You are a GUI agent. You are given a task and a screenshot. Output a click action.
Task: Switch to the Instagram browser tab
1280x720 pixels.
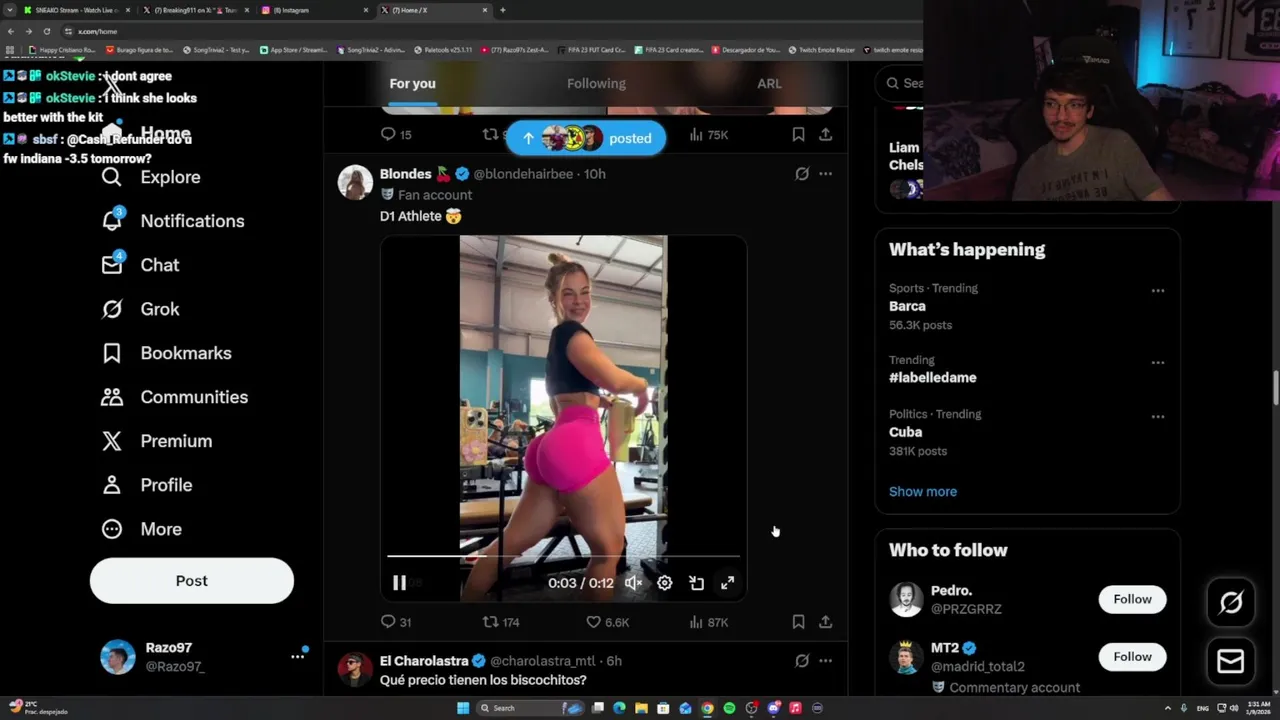313,10
